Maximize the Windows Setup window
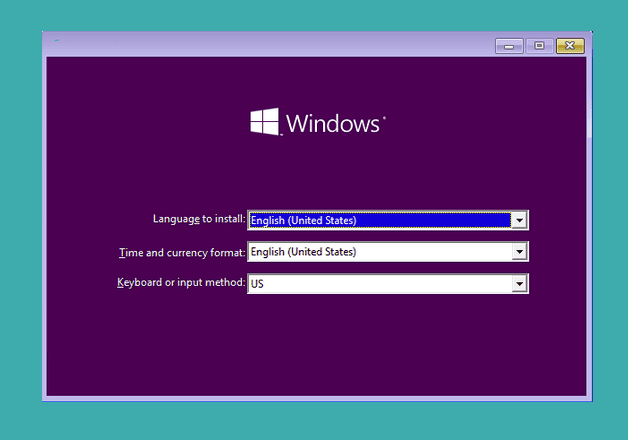Image resolution: width=628 pixels, height=440 pixels. [x=539, y=46]
